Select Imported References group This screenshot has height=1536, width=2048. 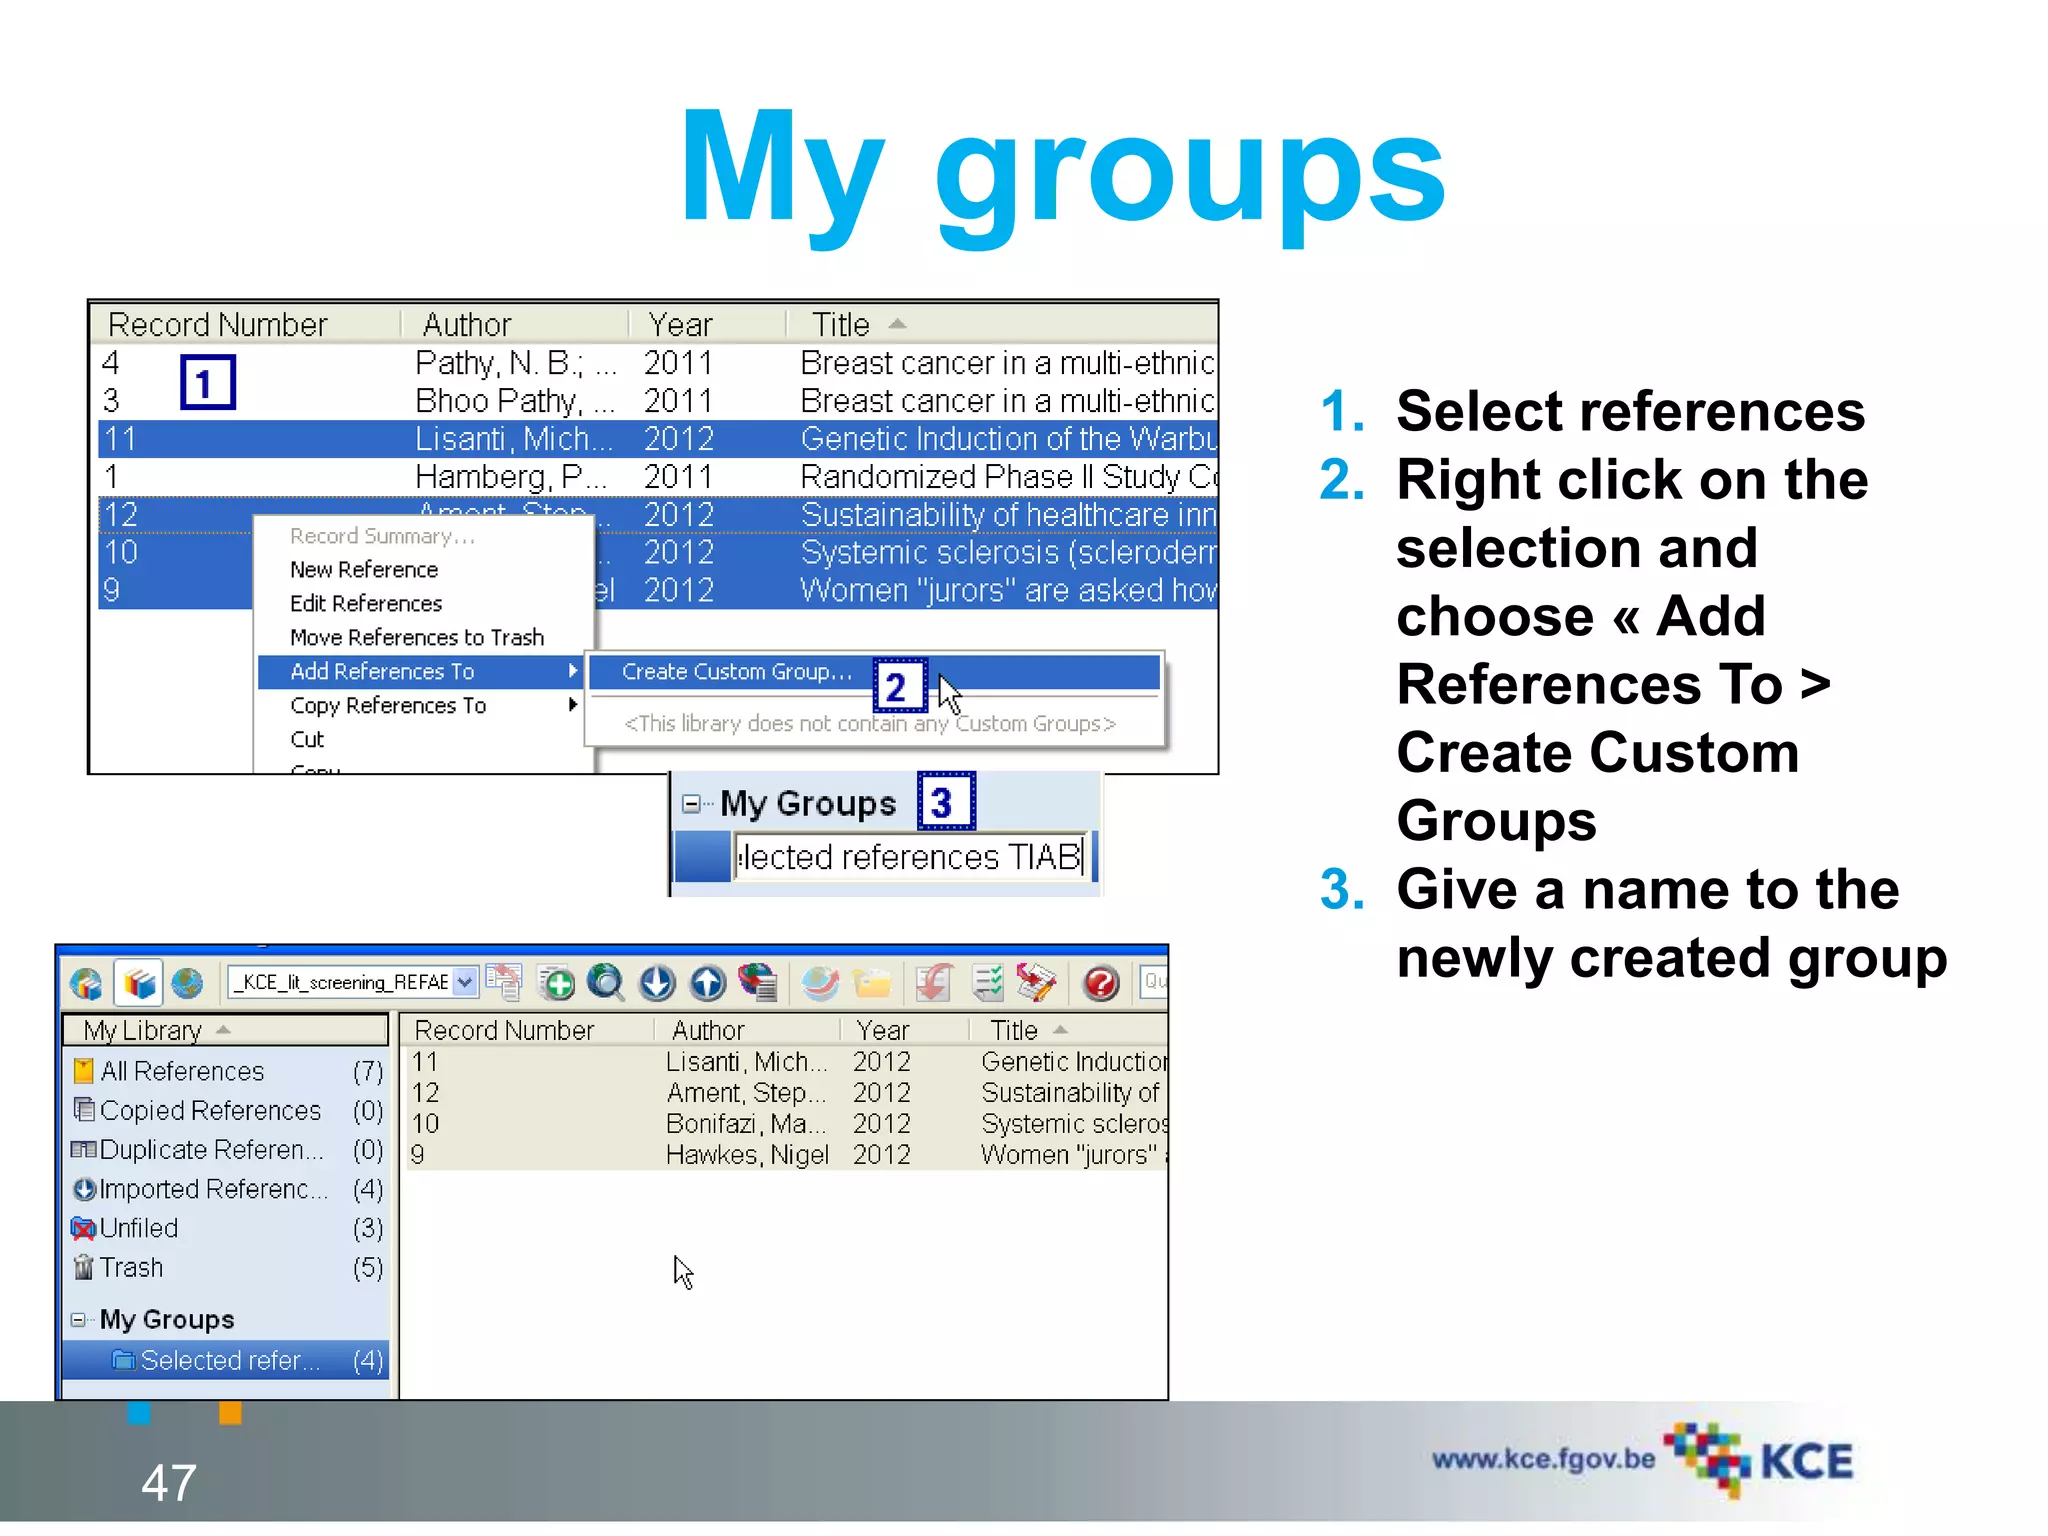pyautogui.click(x=227, y=1189)
